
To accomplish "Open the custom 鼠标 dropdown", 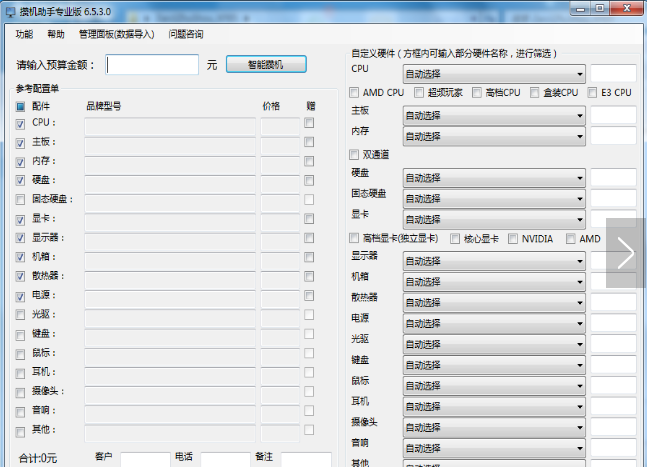I will point(494,386).
